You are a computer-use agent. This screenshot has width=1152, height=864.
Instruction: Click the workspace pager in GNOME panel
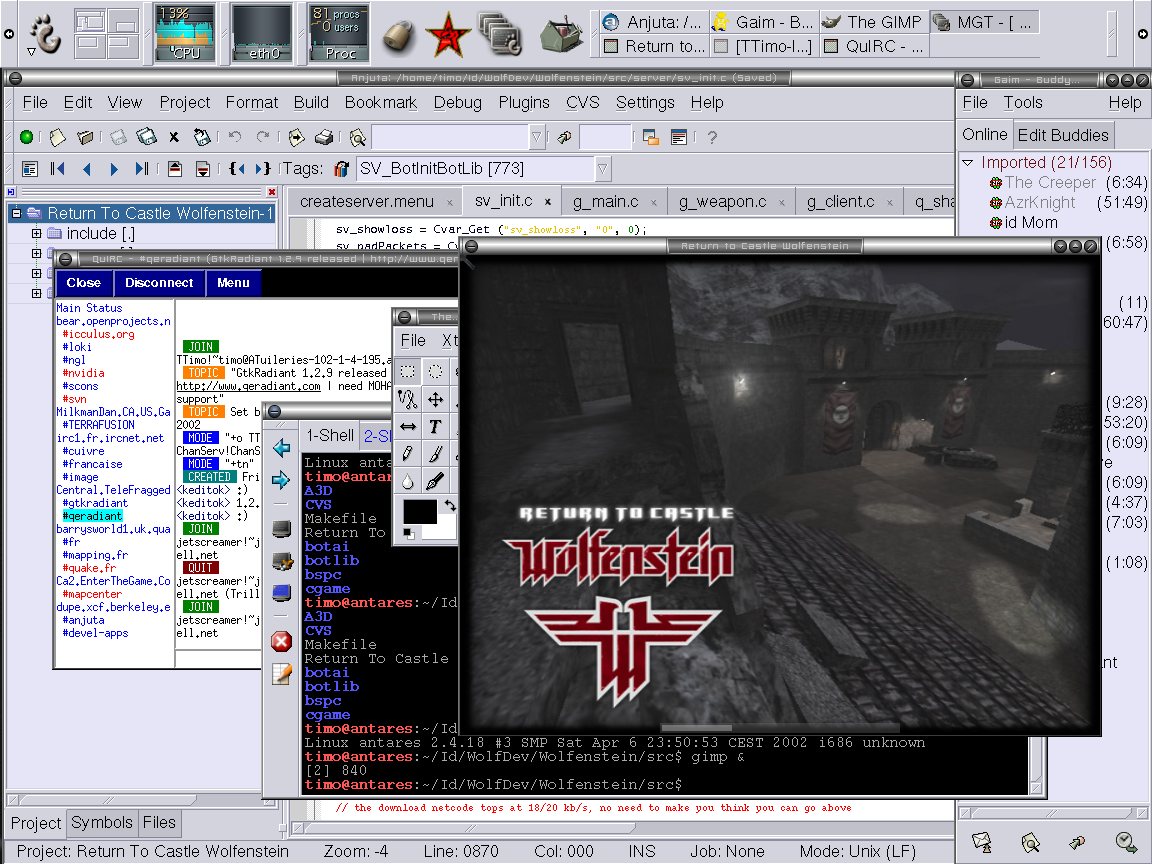click(107, 34)
